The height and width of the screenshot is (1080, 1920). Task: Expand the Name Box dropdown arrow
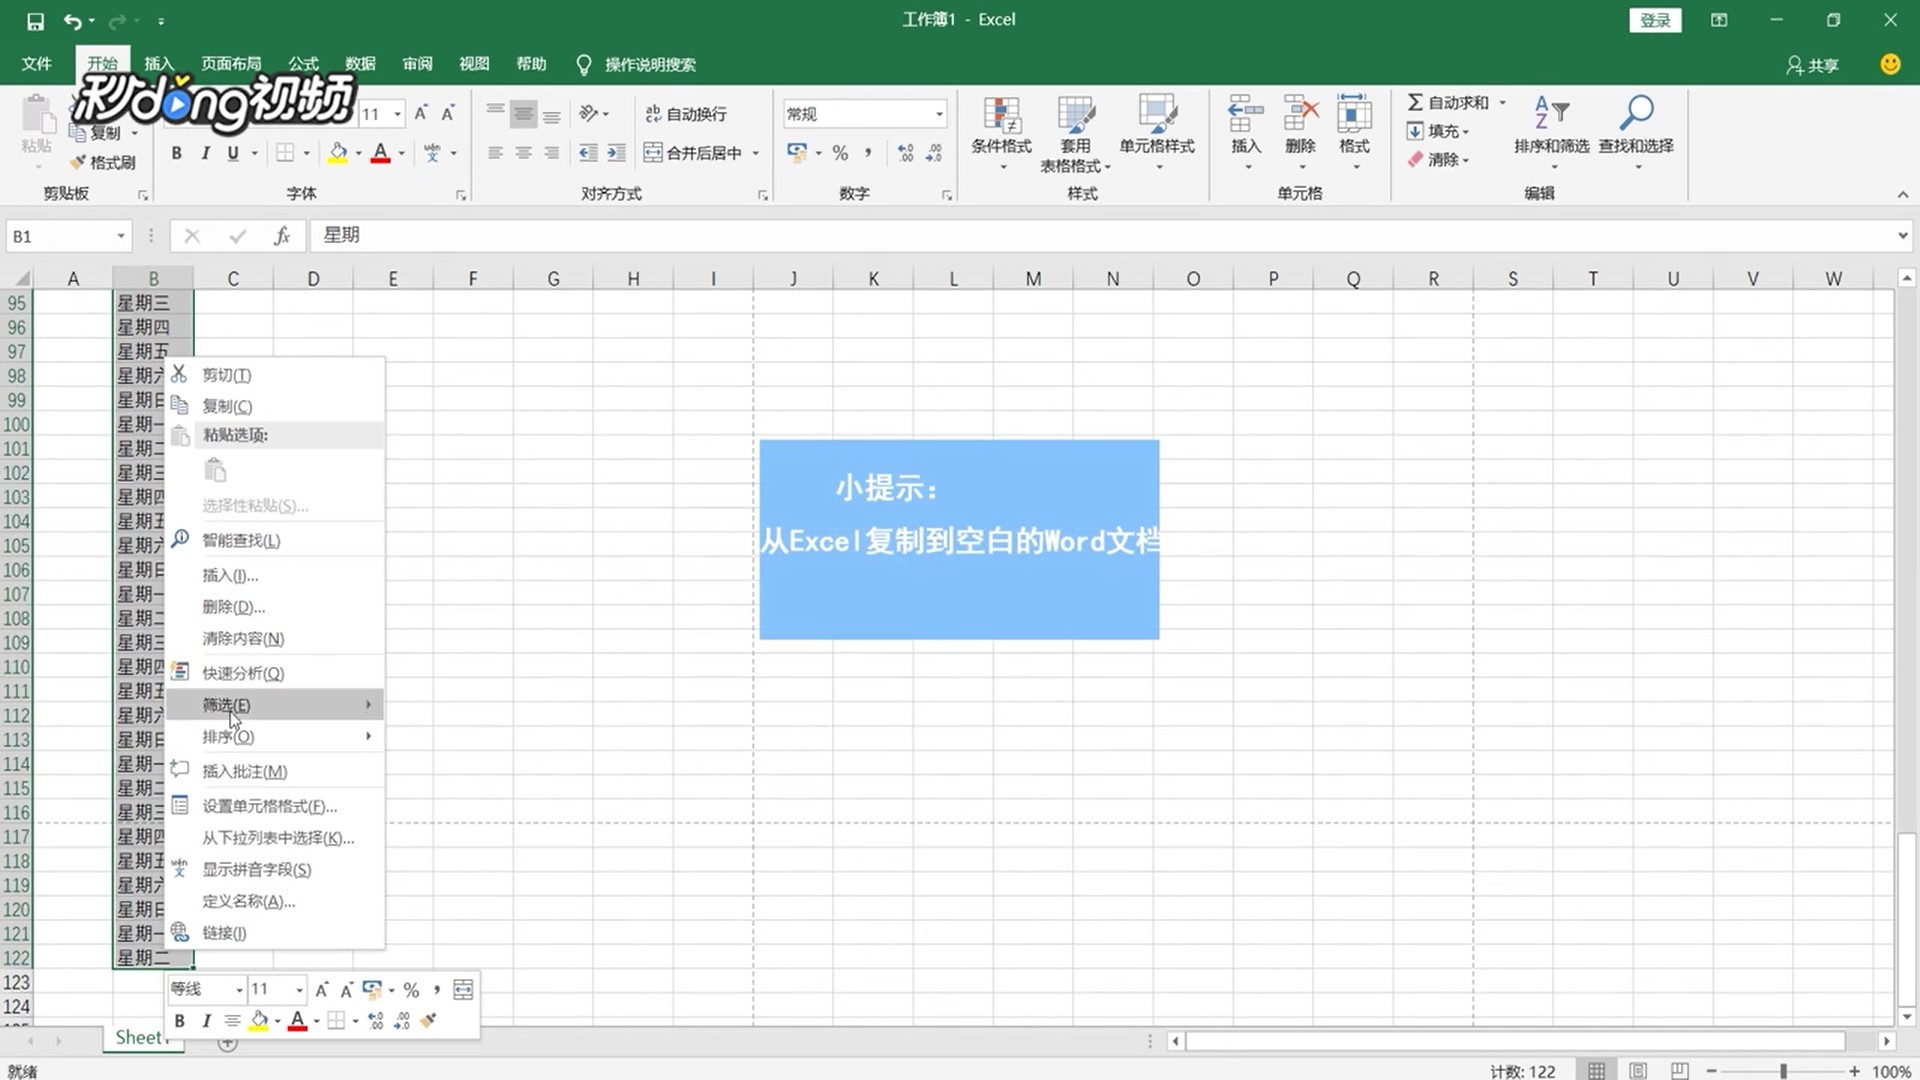coord(121,236)
